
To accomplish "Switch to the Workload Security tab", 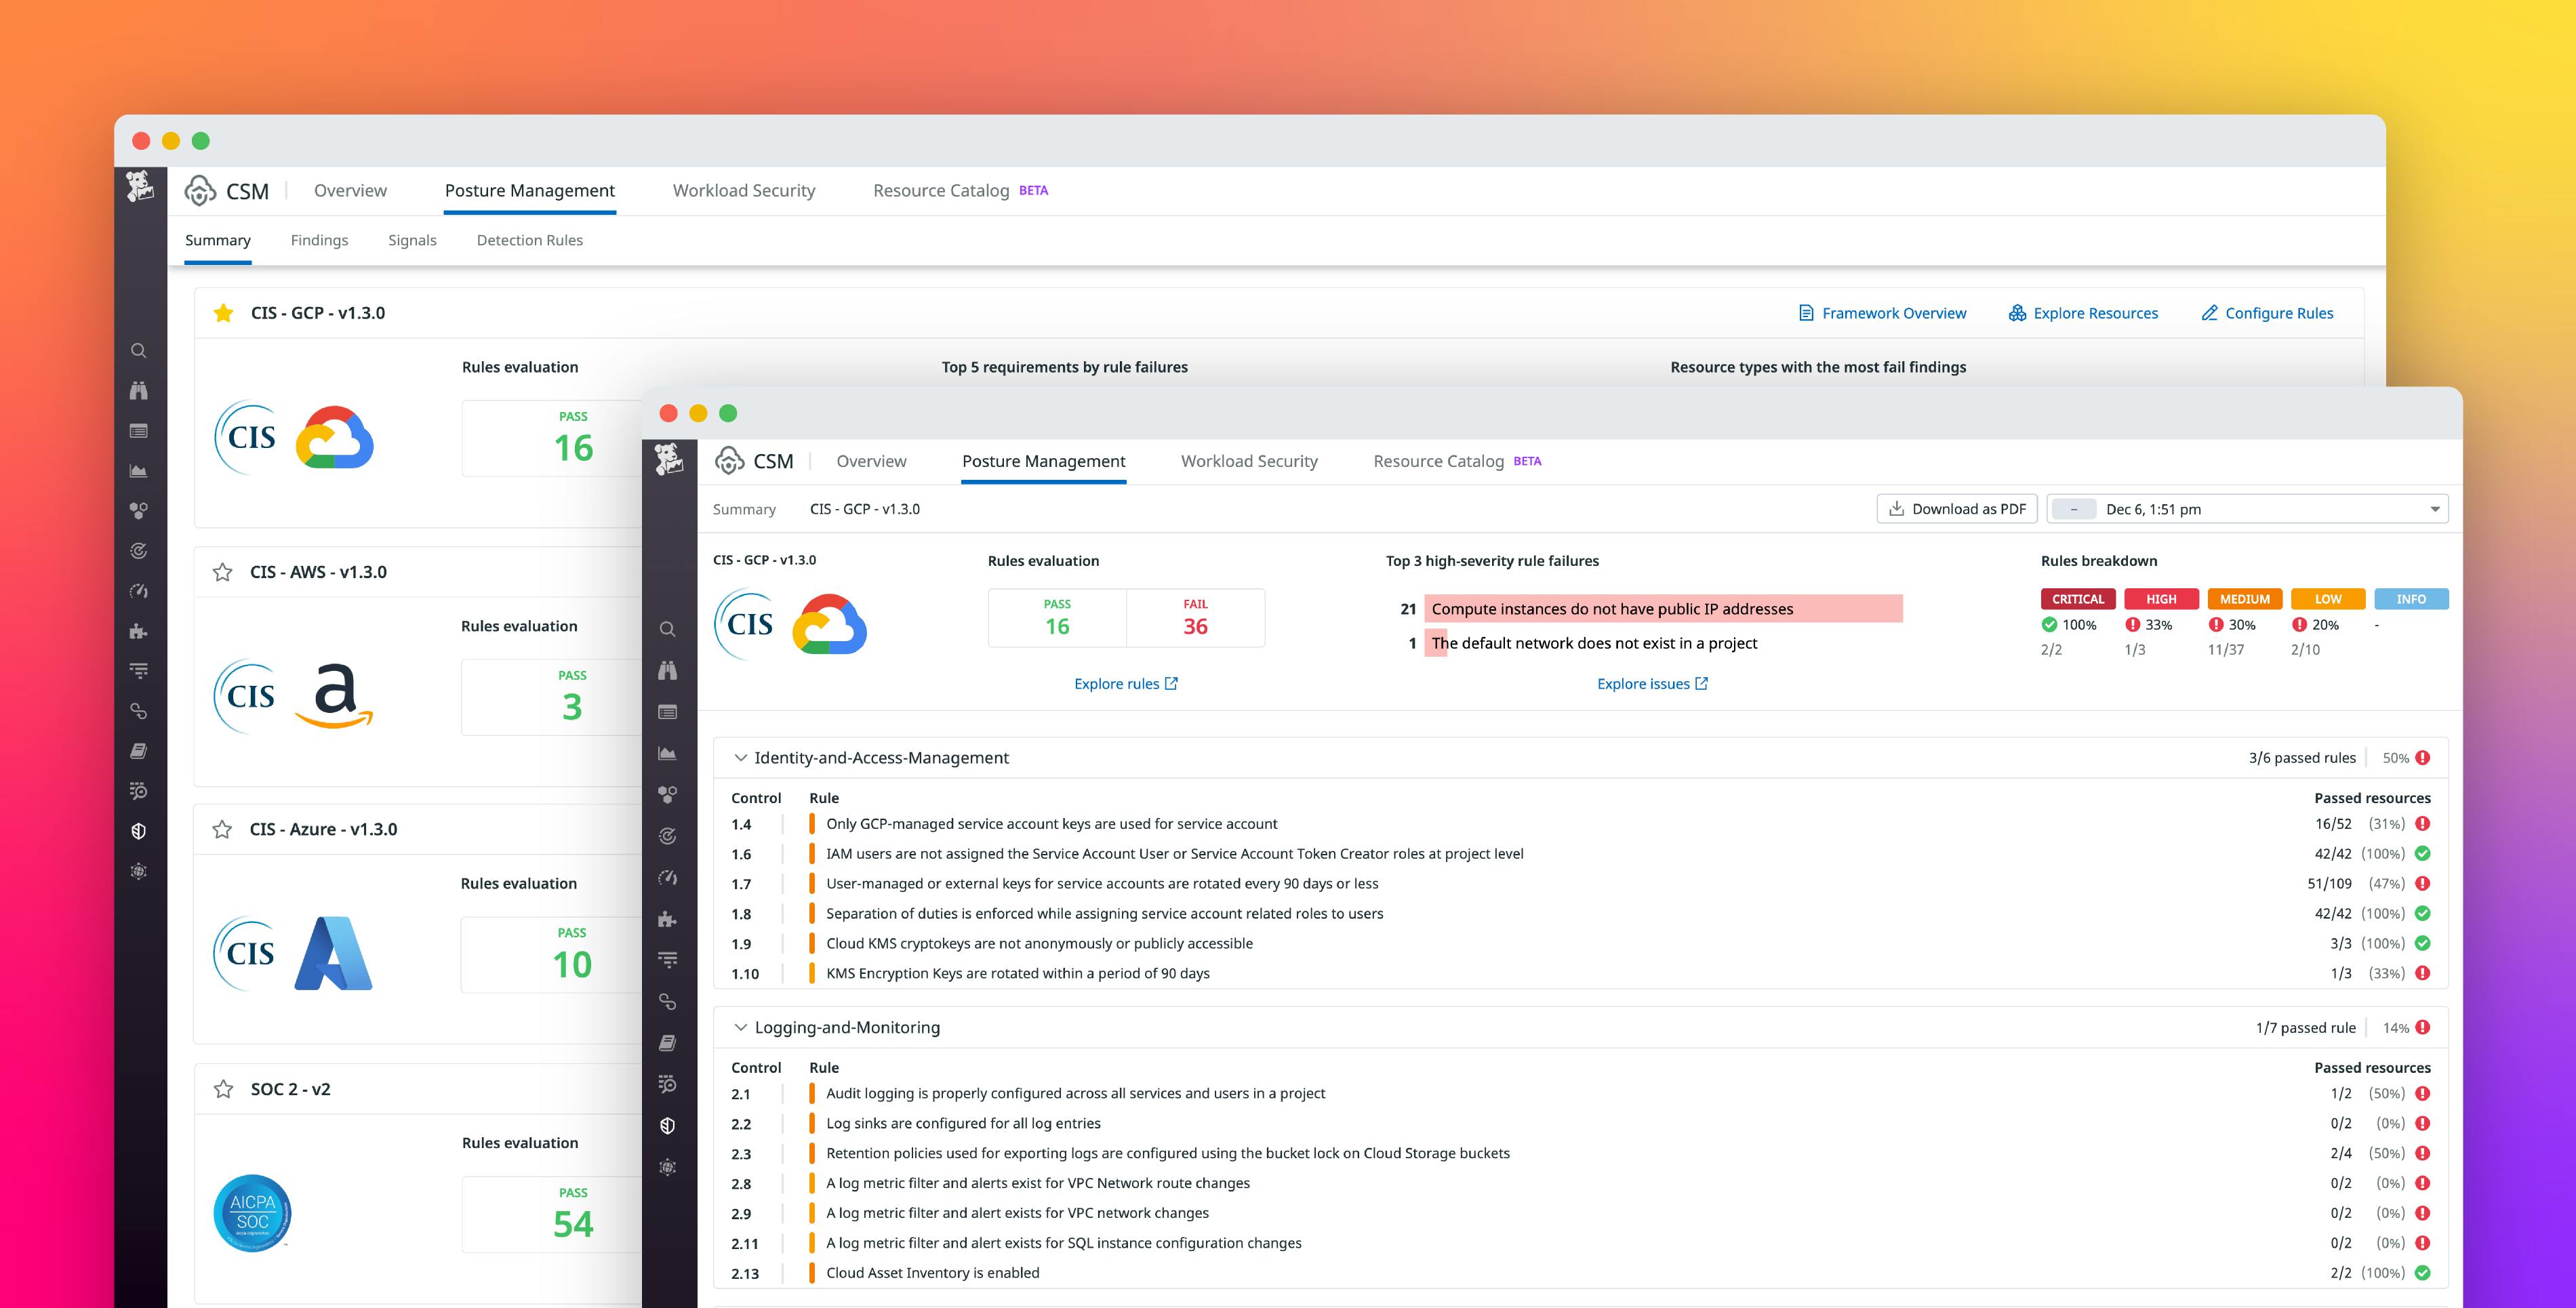I will (1249, 461).
